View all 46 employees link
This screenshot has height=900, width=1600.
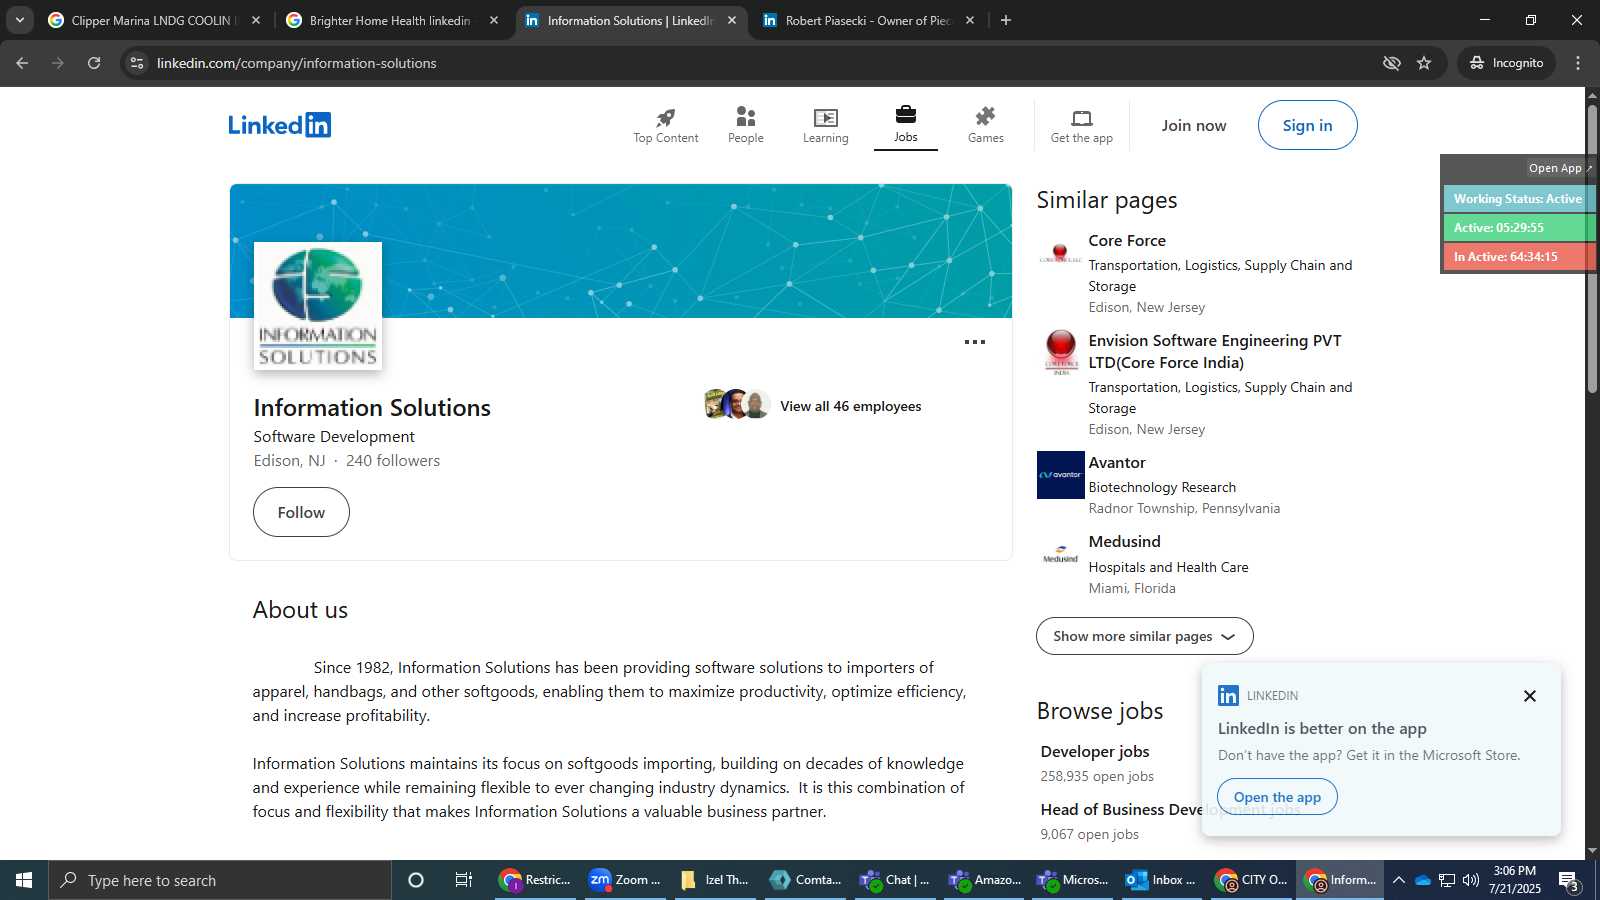click(x=851, y=406)
